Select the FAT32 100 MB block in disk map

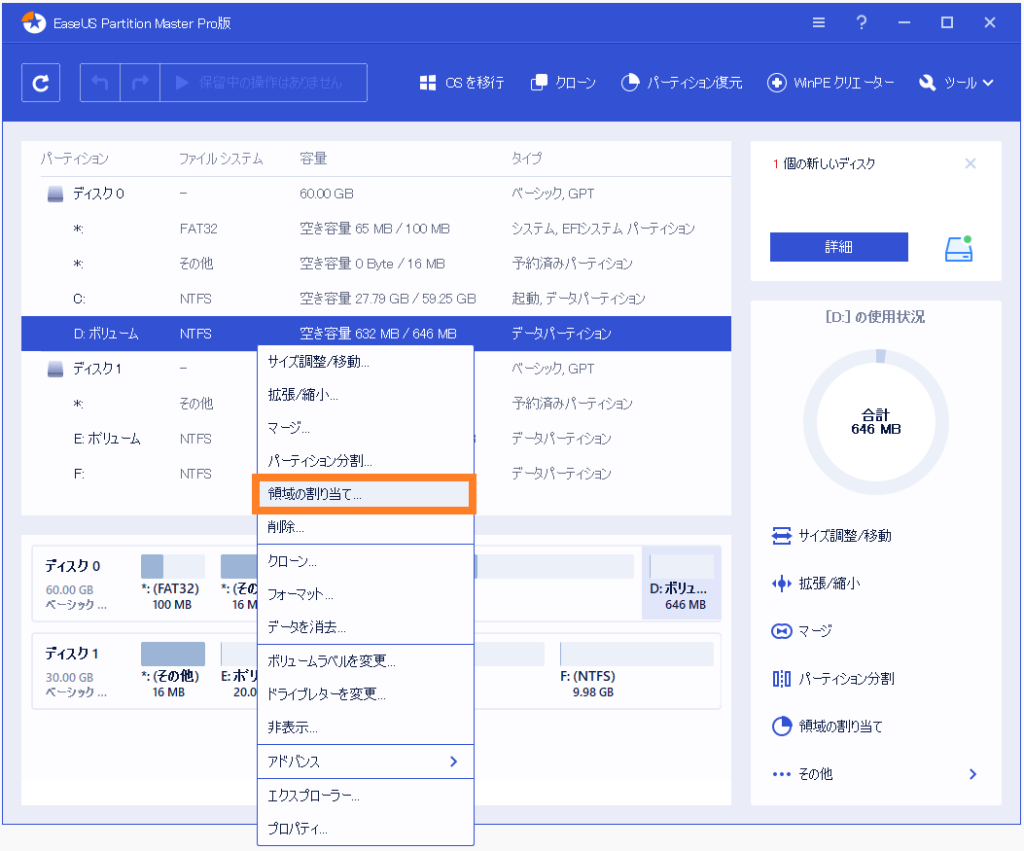tap(172, 583)
